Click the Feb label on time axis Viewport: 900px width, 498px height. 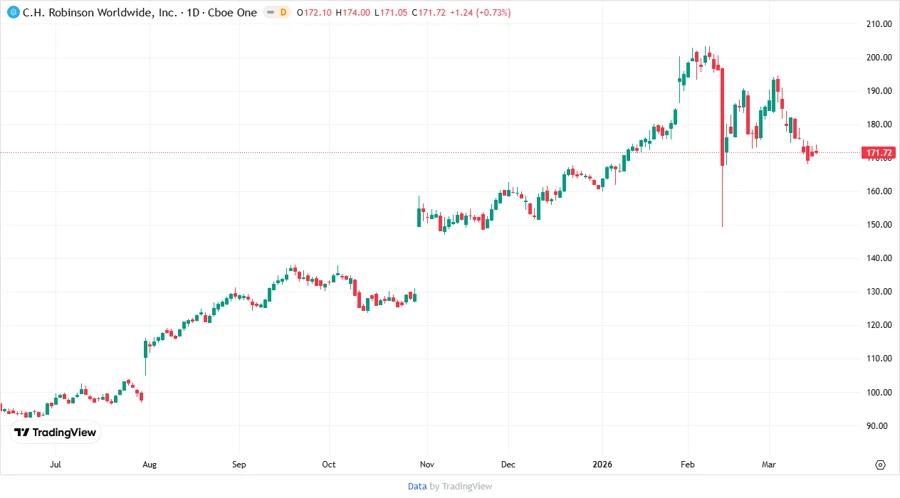point(687,464)
